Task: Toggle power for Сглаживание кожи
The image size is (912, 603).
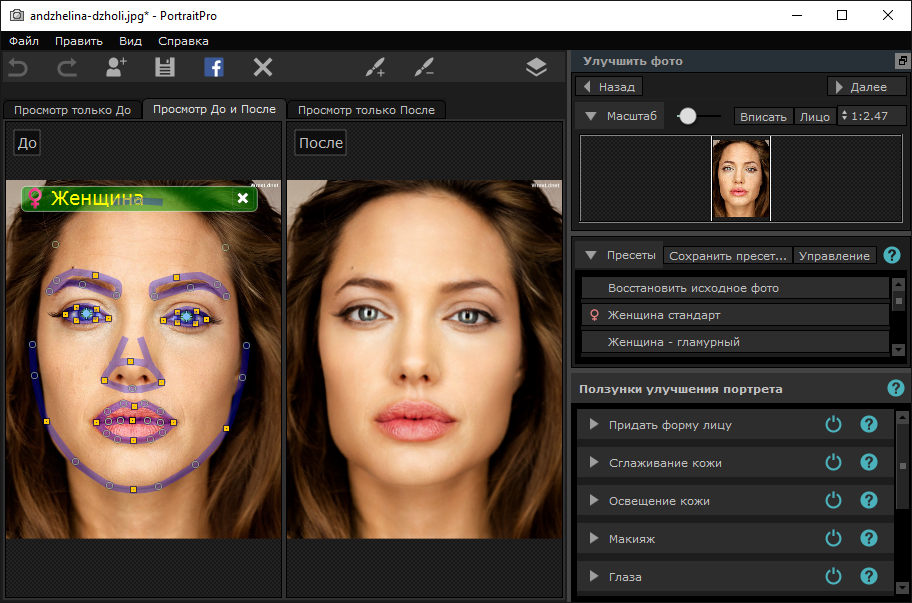Action: [x=833, y=462]
